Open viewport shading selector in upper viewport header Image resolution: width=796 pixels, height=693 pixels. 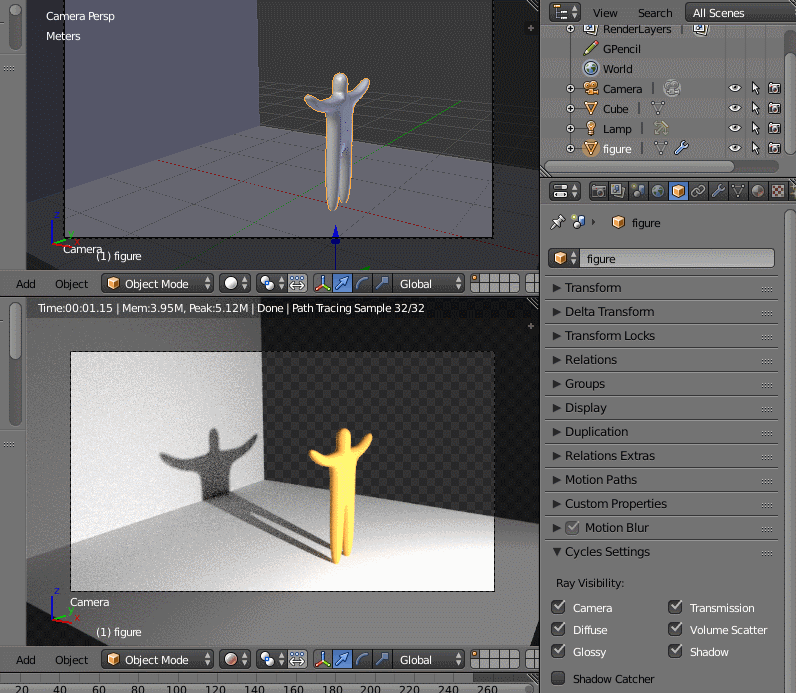coord(235,283)
